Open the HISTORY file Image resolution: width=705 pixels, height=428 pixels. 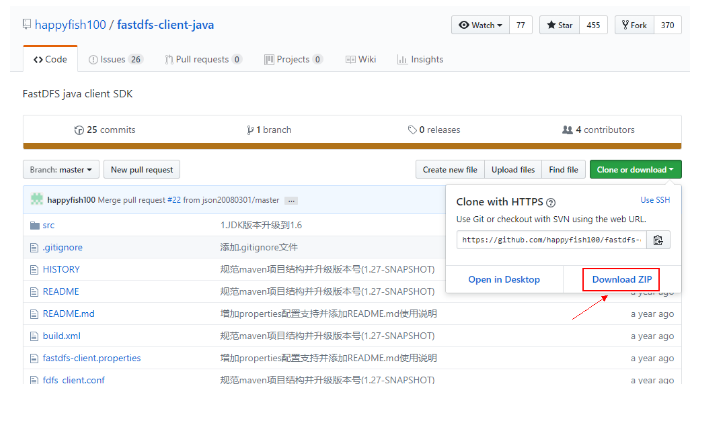[61, 269]
